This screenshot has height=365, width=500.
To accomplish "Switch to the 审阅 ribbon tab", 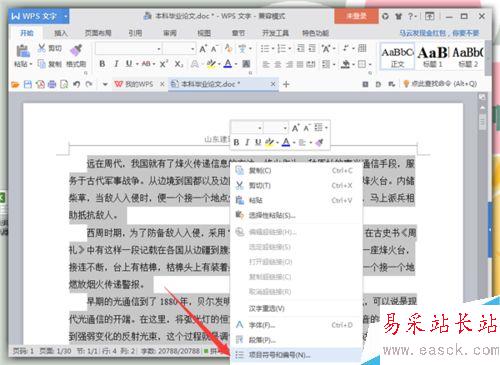I will (x=170, y=33).
